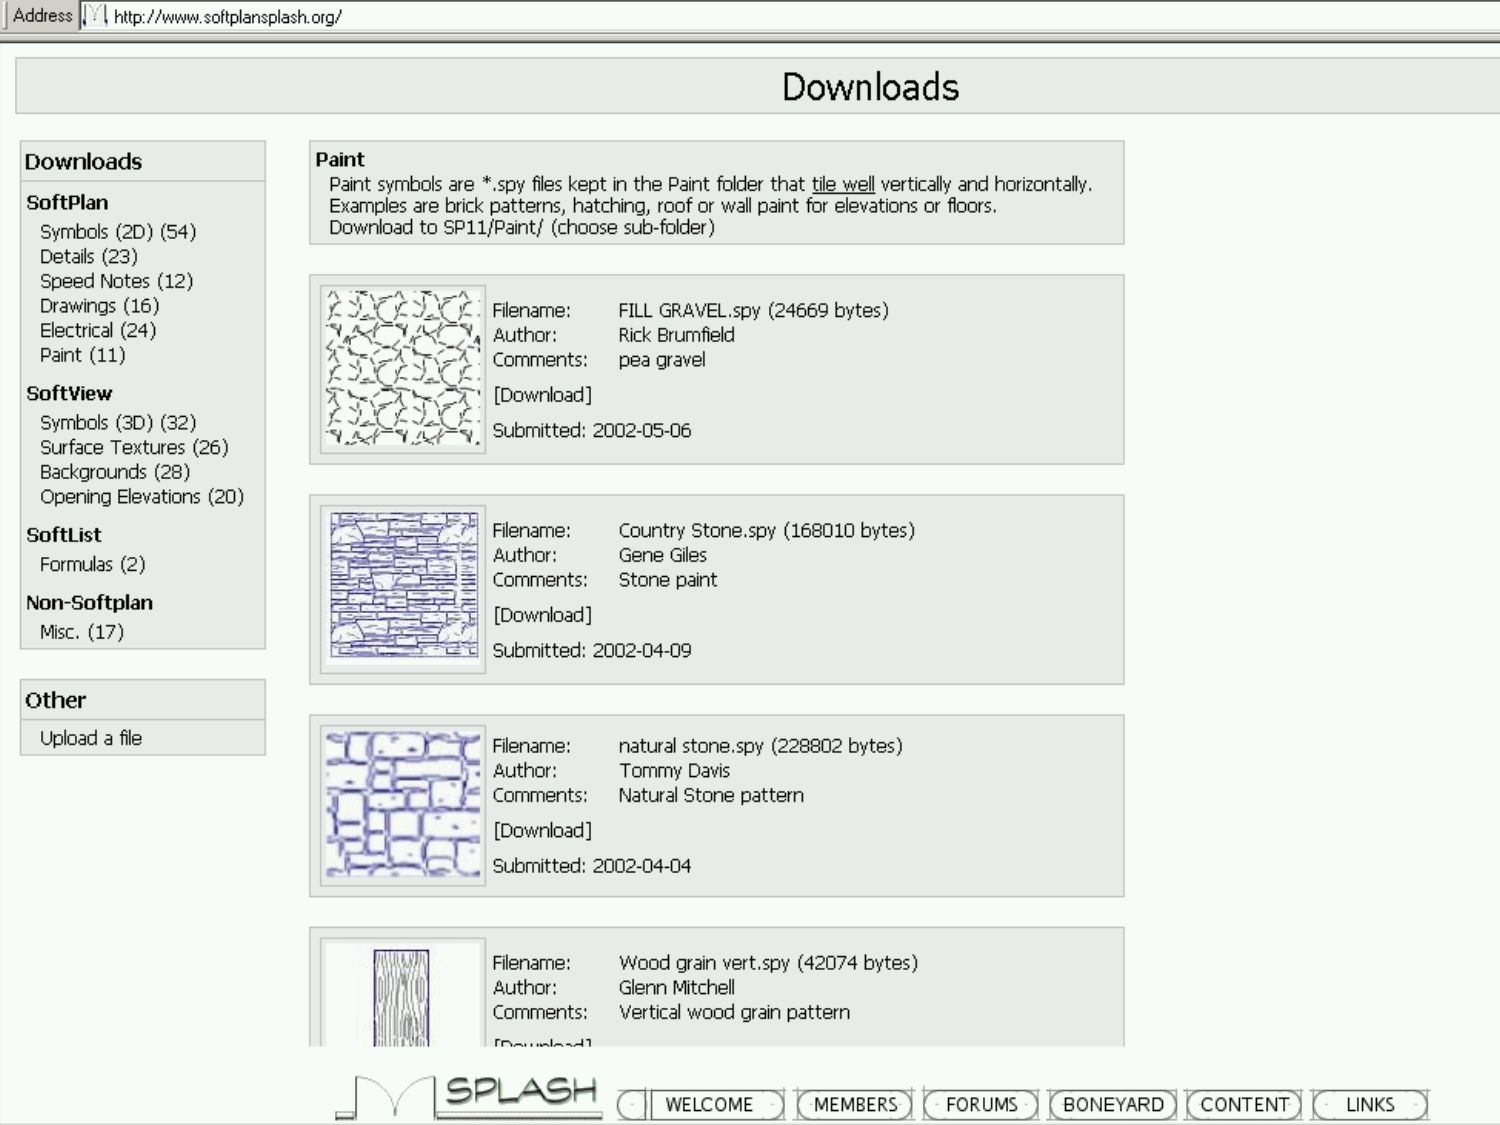Follow the 'tile well' underlined link
1500x1125 pixels.
click(x=842, y=184)
